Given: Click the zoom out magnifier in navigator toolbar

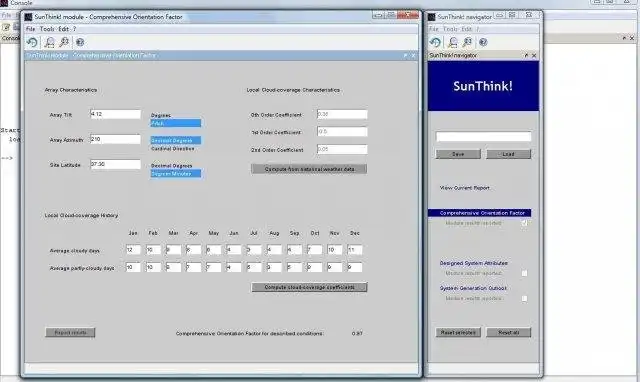Looking at the screenshot, I should (467, 42).
